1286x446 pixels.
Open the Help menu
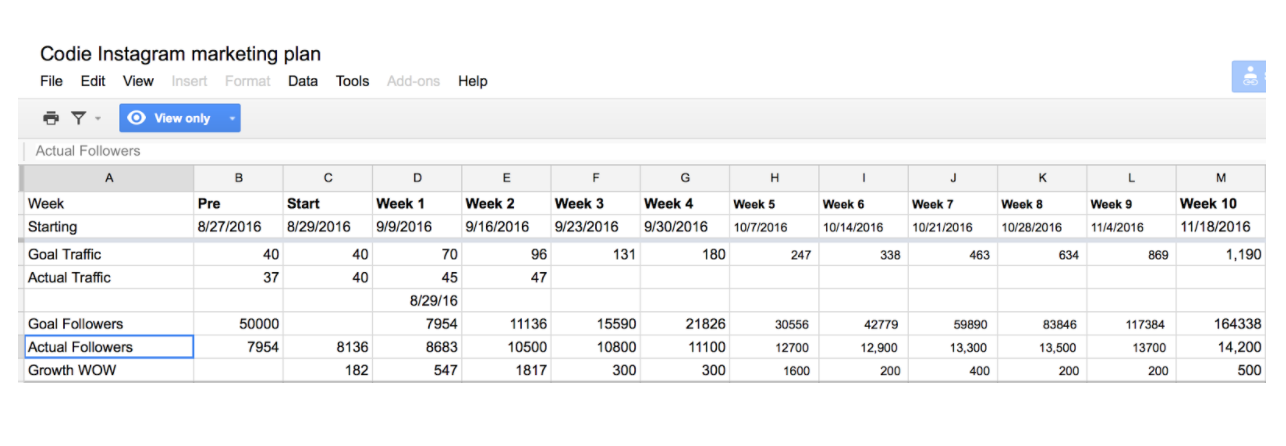pos(473,81)
